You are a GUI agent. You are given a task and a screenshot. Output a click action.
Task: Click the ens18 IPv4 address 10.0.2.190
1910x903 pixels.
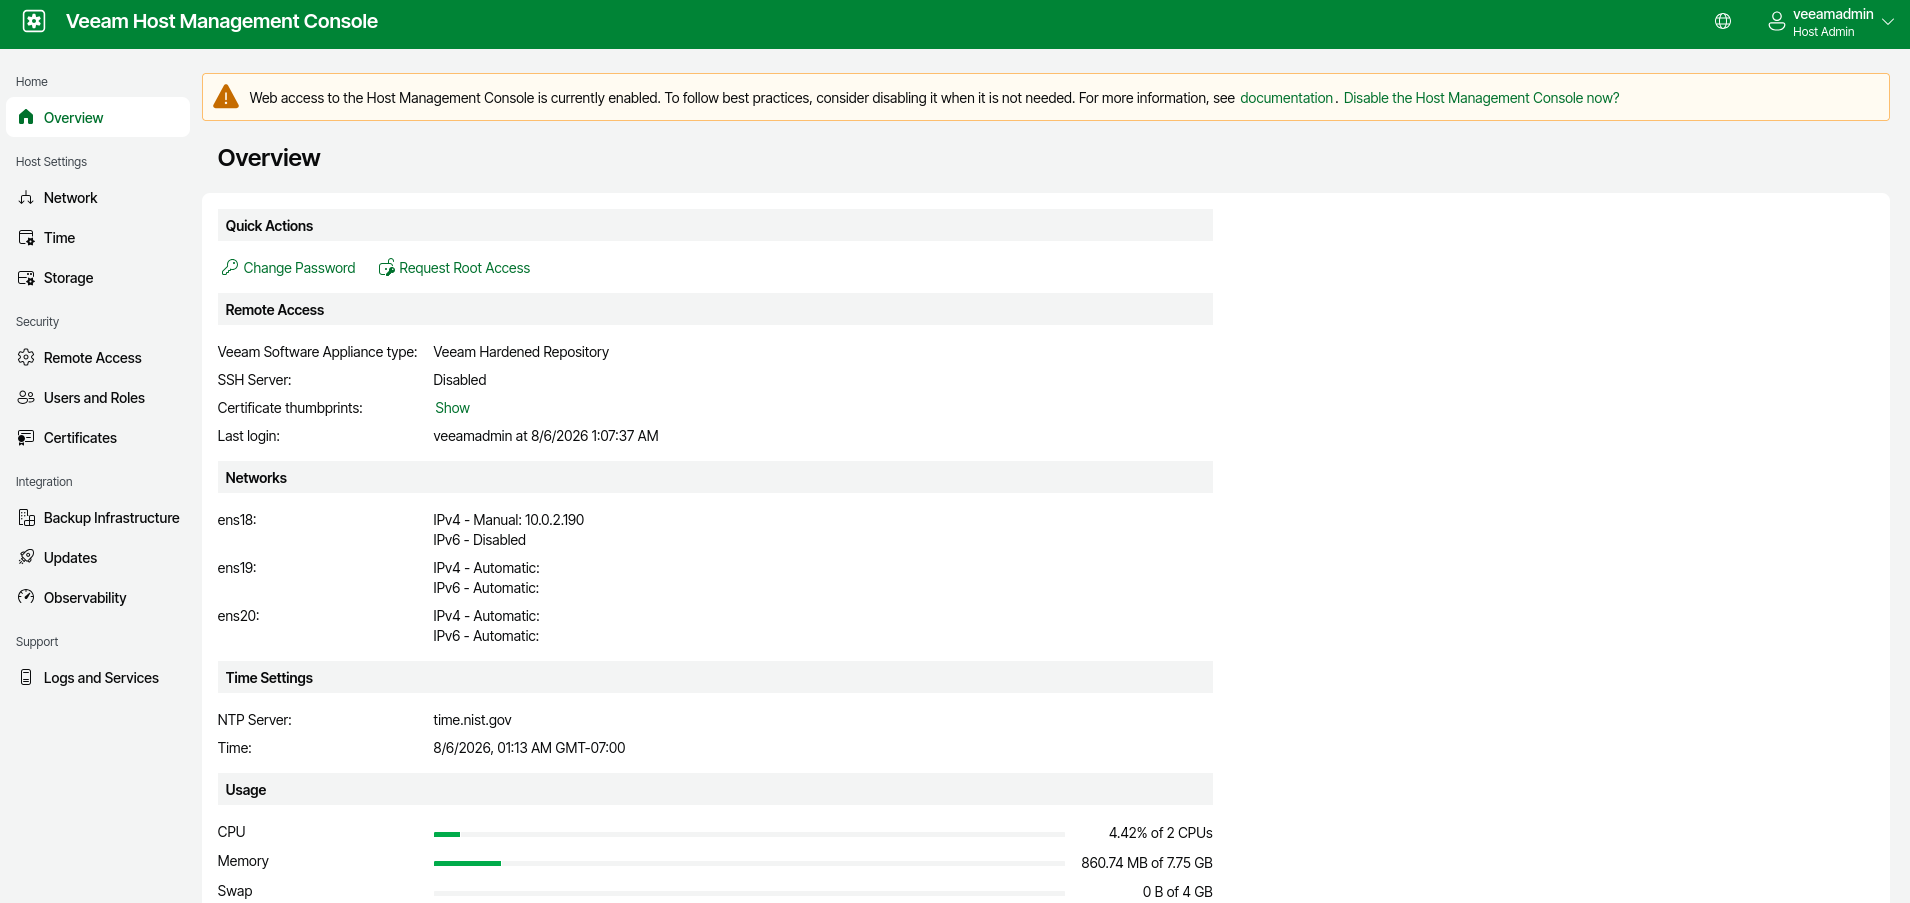[555, 520]
